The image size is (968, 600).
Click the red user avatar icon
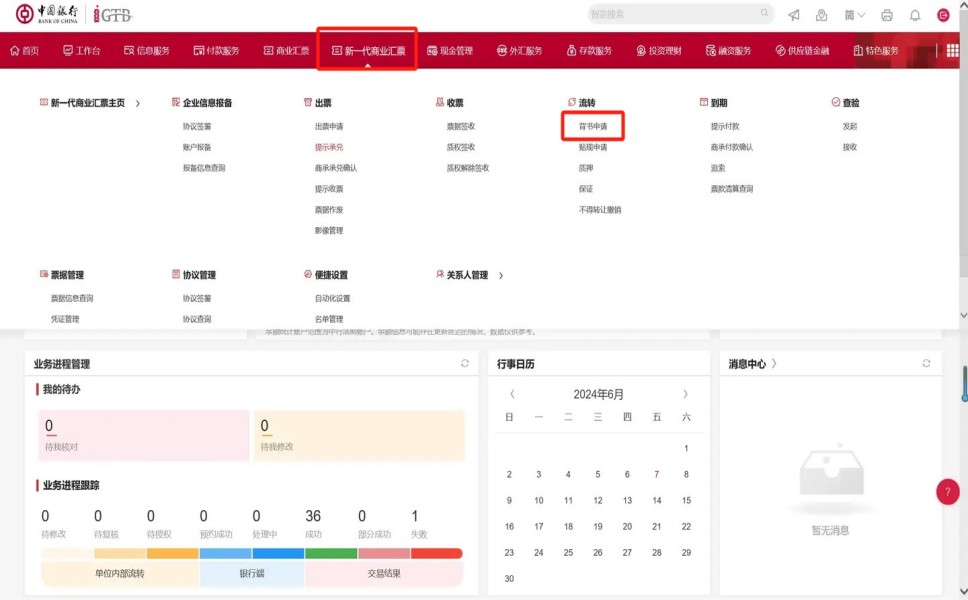coord(943,15)
